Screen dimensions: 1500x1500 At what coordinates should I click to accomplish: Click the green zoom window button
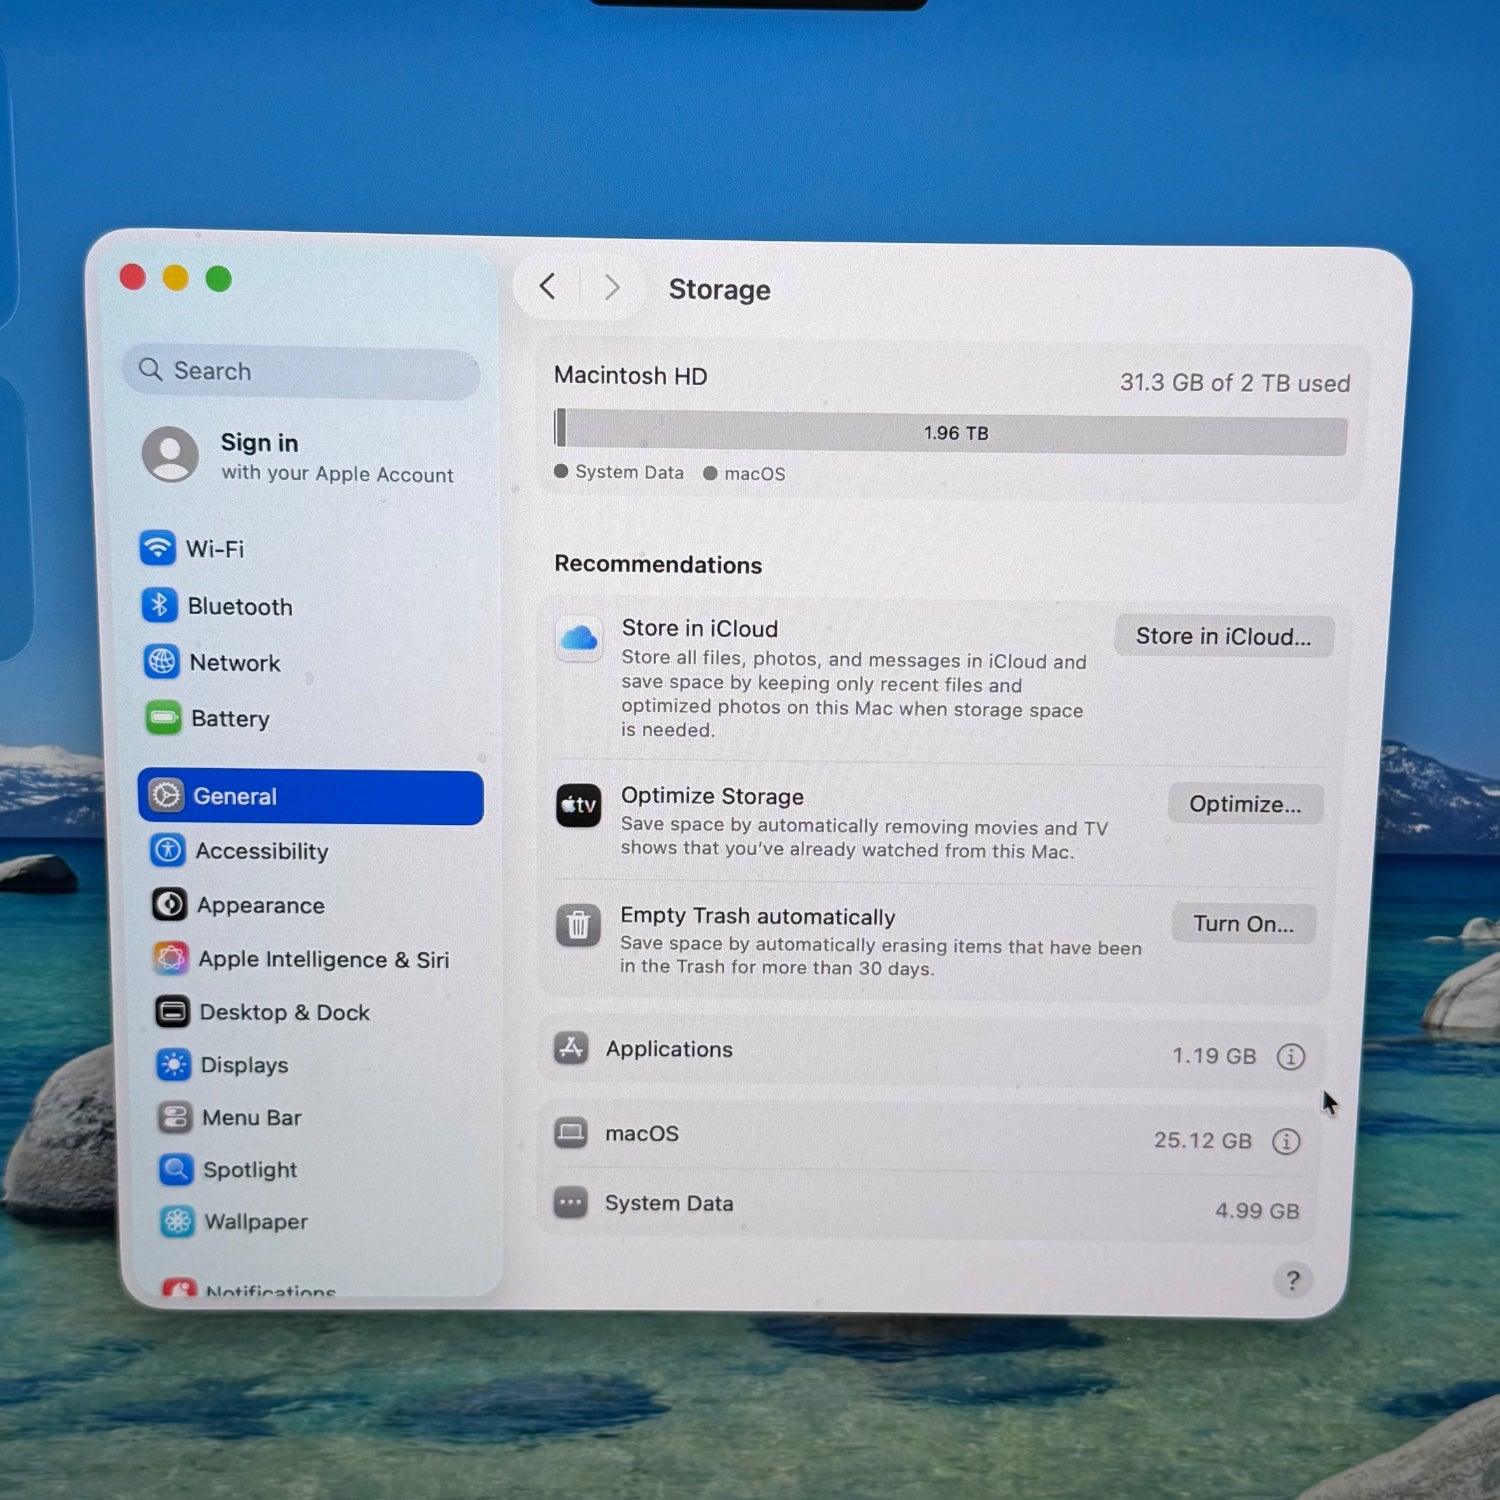[218, 279]
